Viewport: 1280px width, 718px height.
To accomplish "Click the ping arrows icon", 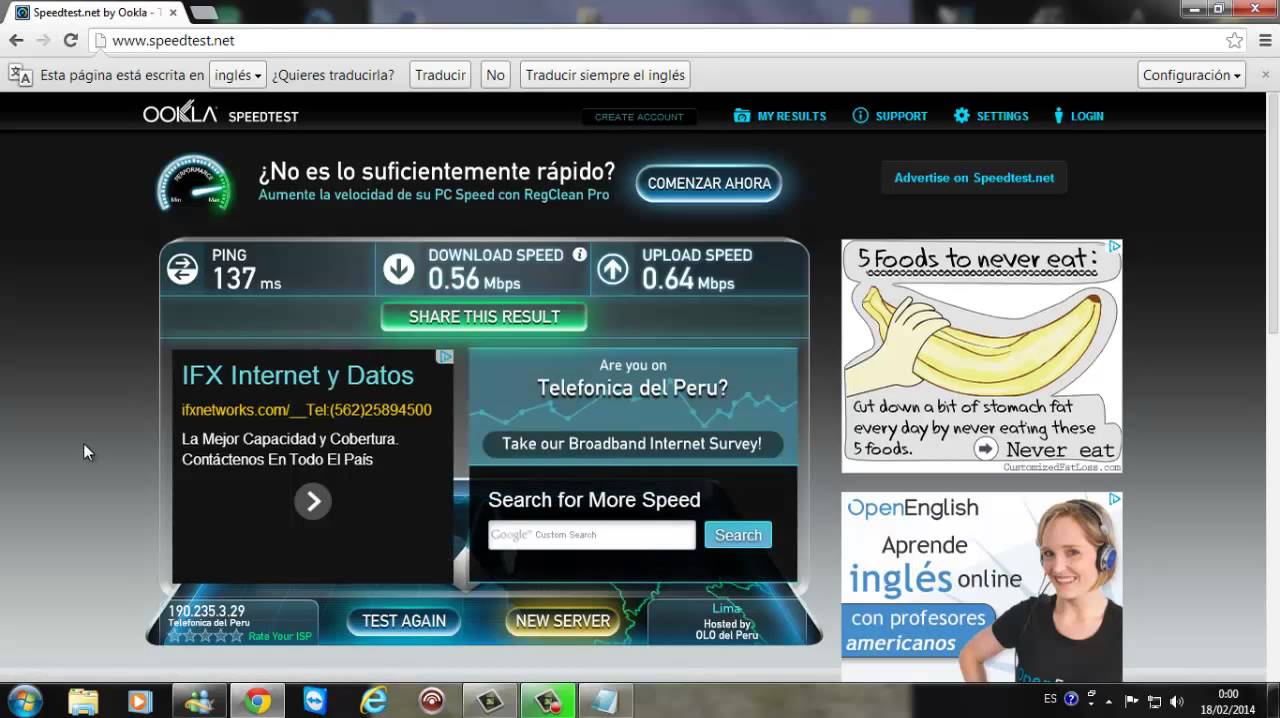I will tap(182, 268).
